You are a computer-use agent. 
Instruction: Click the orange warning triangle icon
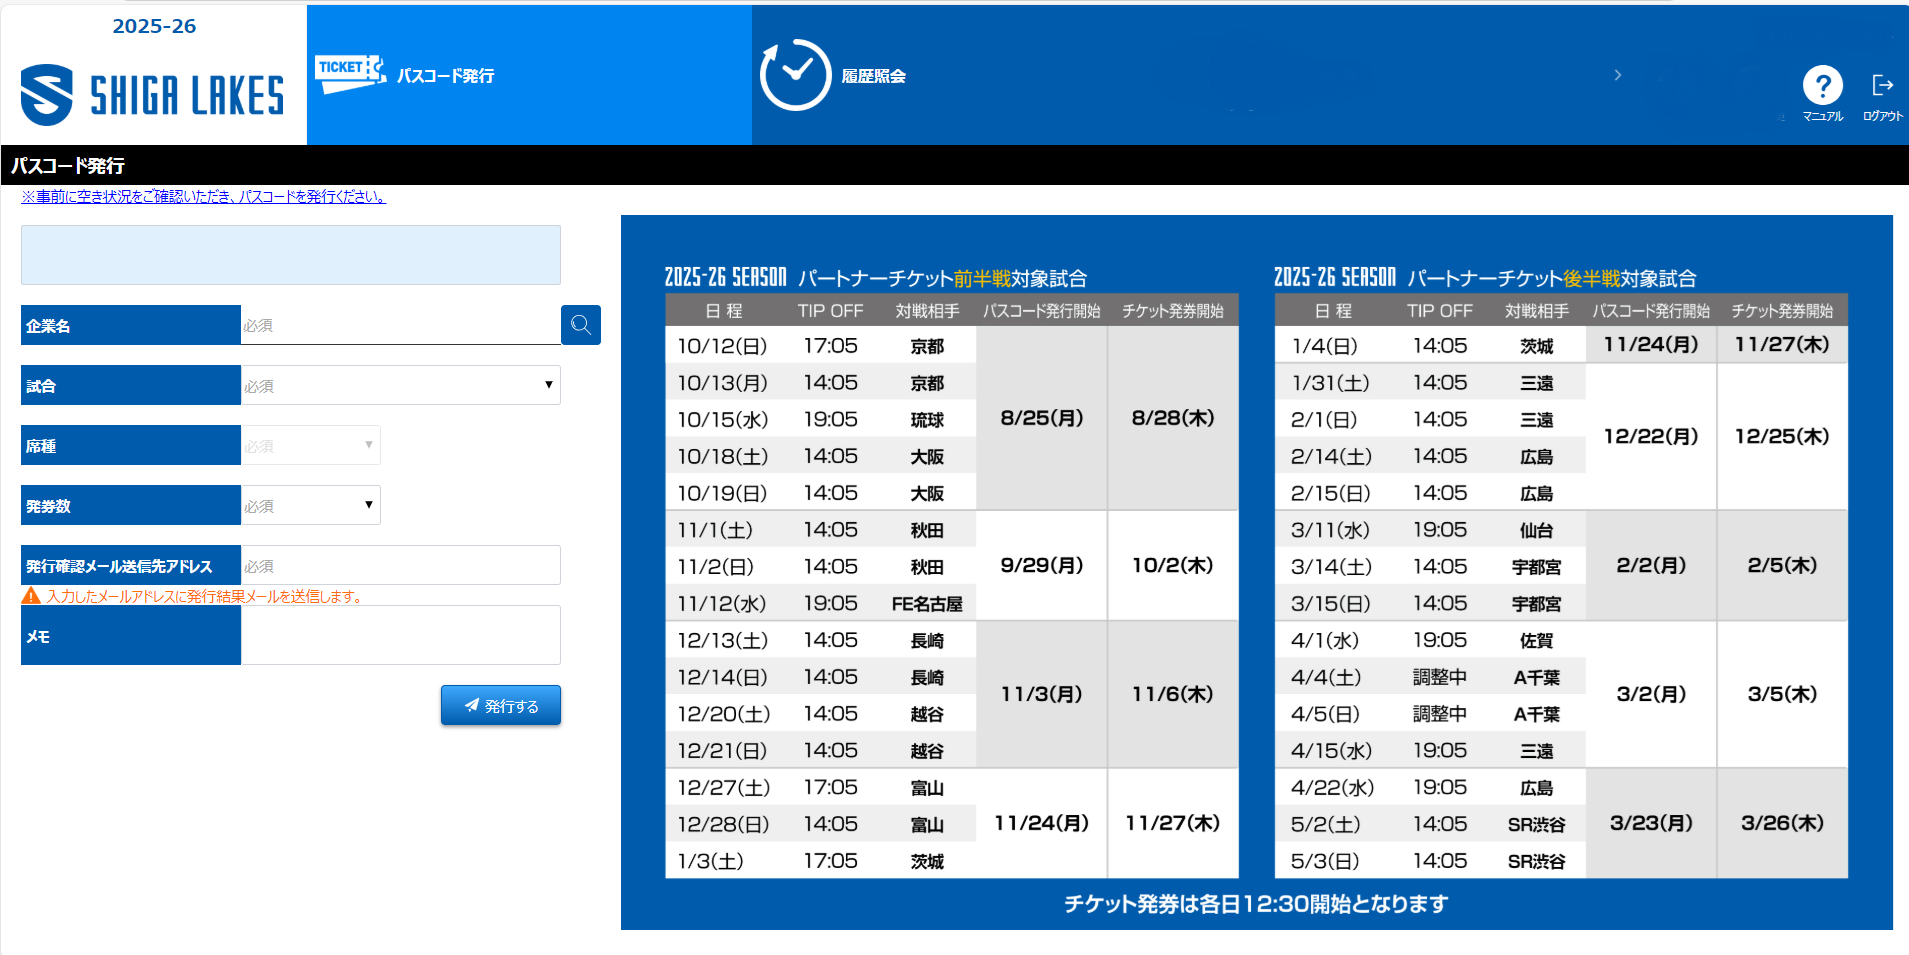pos(31,596)
